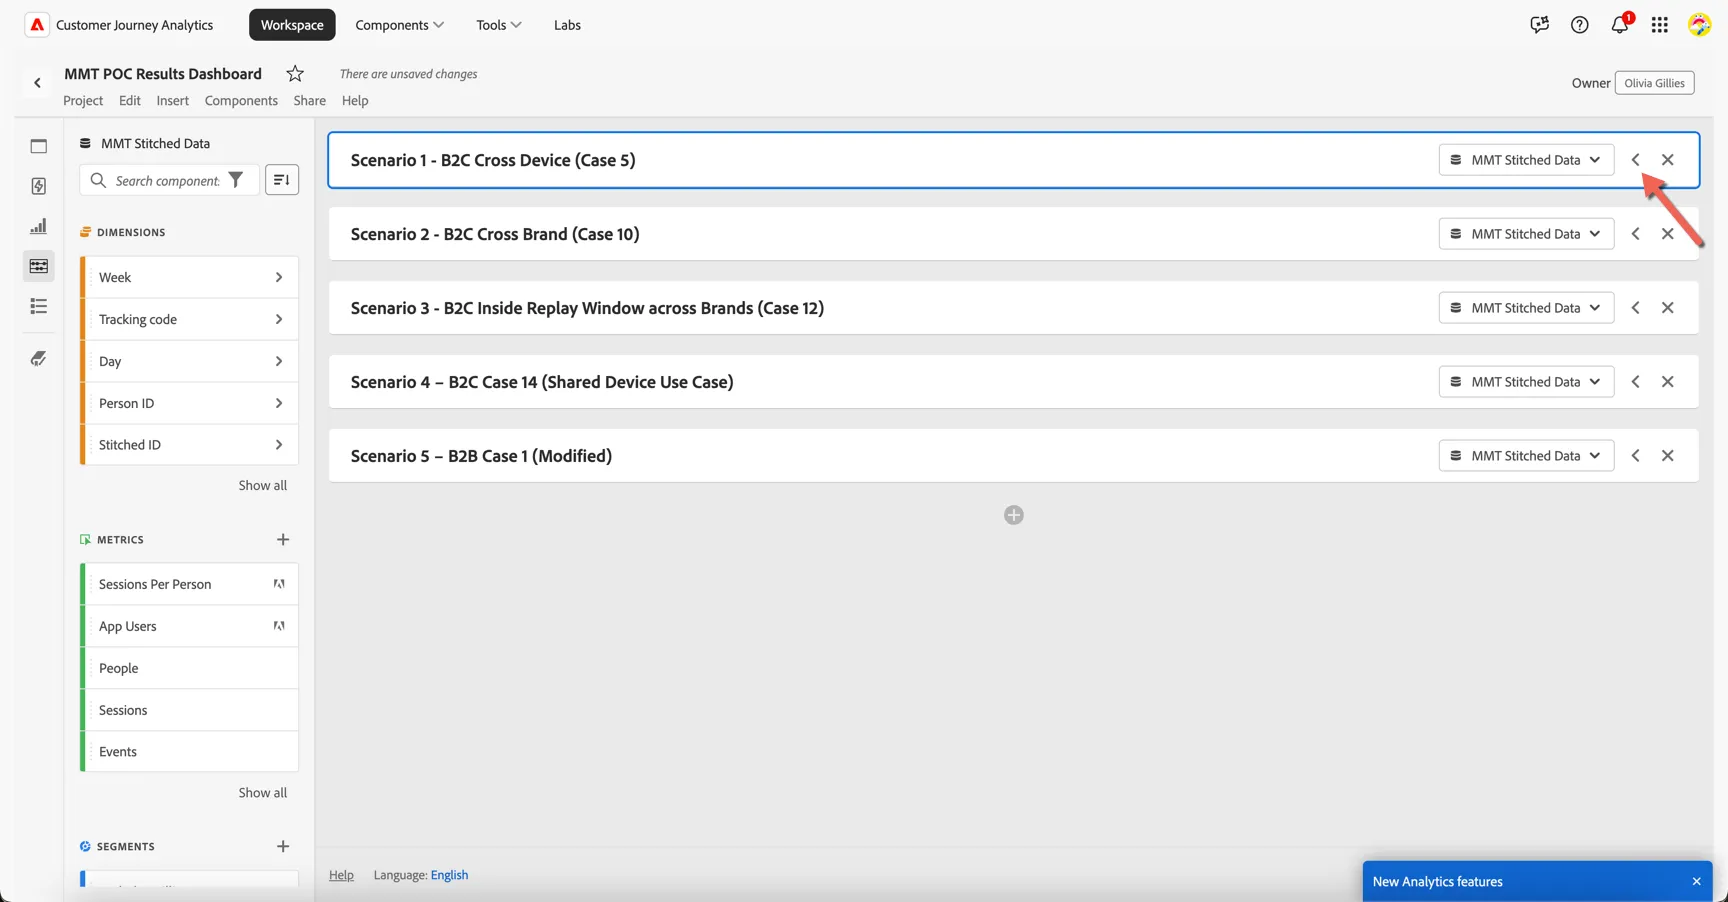Favorite the project with the star icon

[295, 74]
